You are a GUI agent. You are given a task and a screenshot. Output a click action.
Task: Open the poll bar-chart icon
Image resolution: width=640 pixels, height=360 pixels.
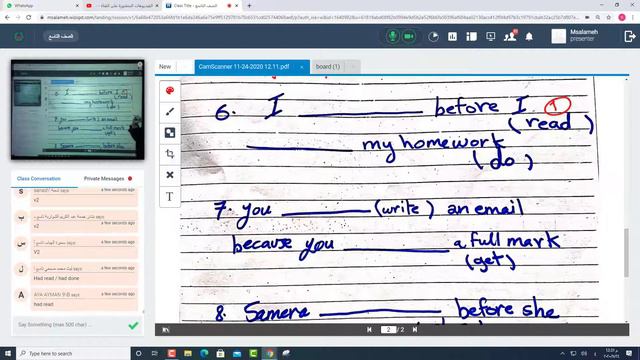(452, 37)
